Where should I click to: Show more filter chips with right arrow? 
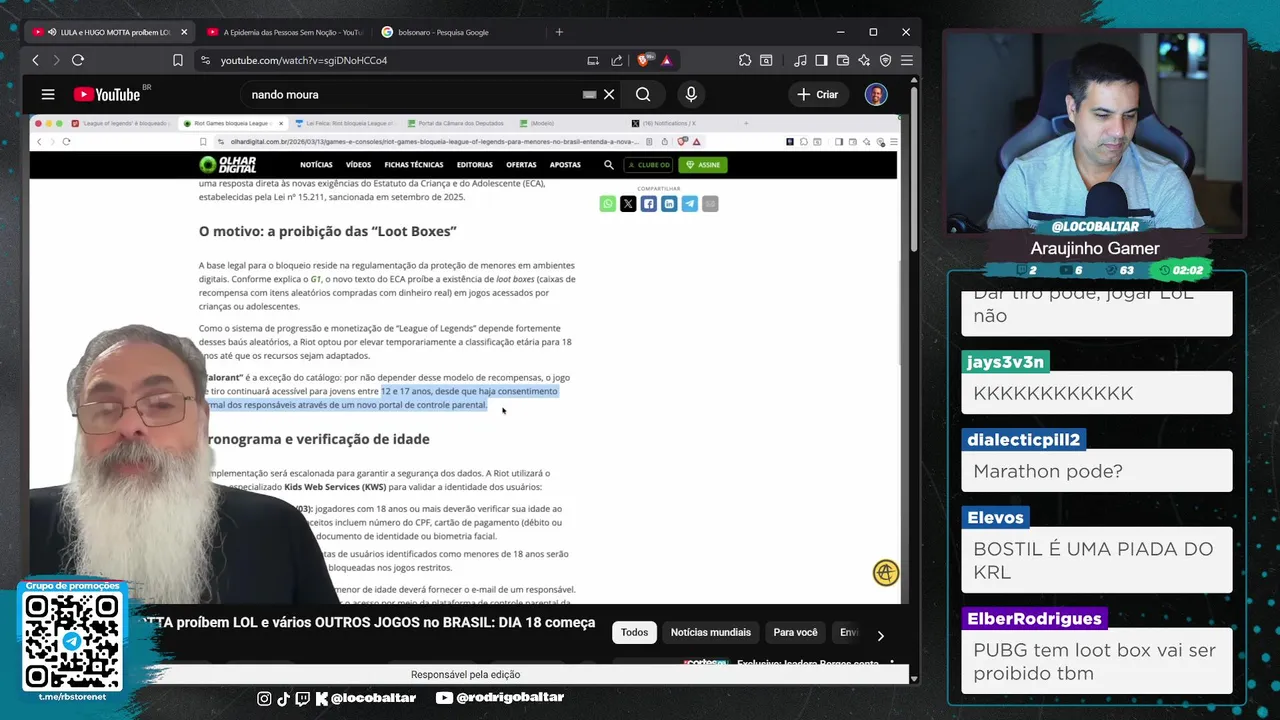pos(880,635)
